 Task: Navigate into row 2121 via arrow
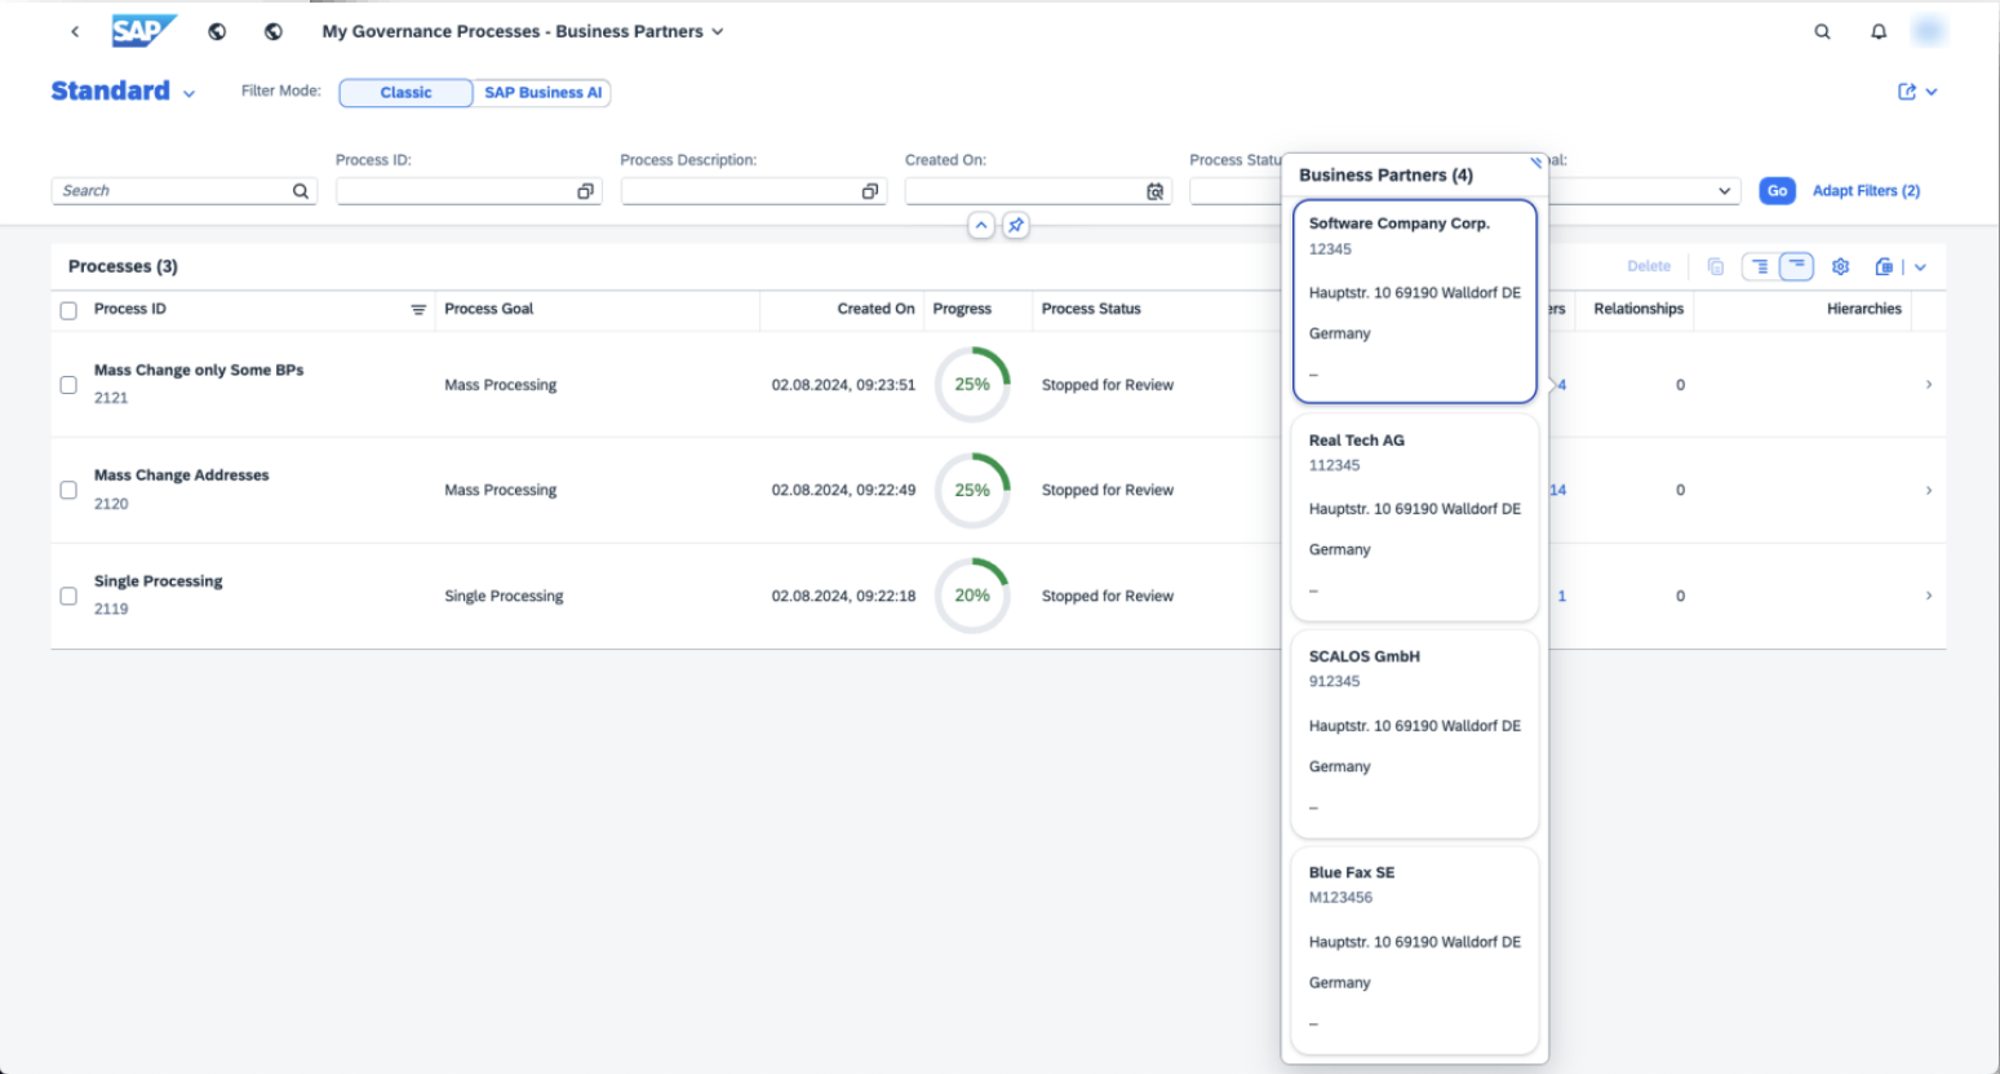tap(1928, 385)
